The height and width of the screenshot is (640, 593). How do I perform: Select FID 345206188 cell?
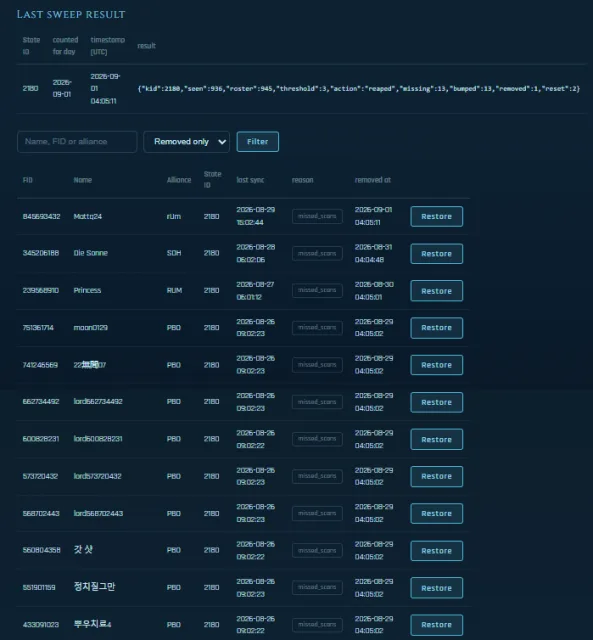coord(41,253)
